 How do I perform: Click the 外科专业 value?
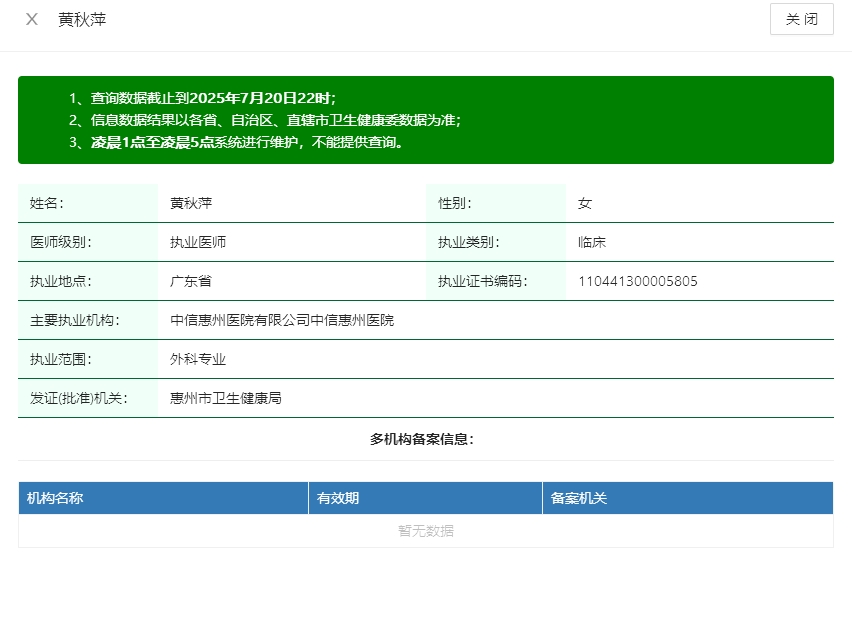198,359
